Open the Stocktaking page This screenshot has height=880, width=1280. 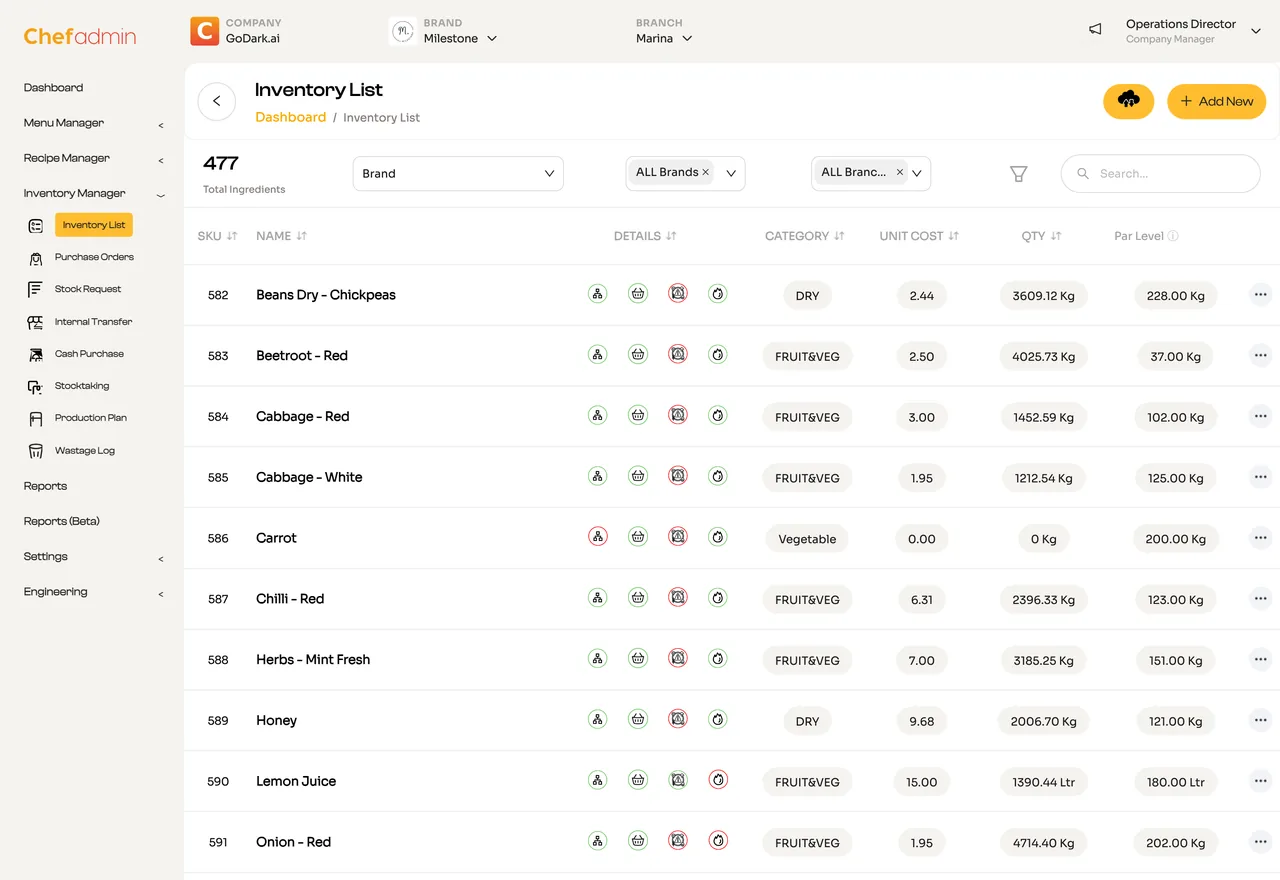(82, 386)
